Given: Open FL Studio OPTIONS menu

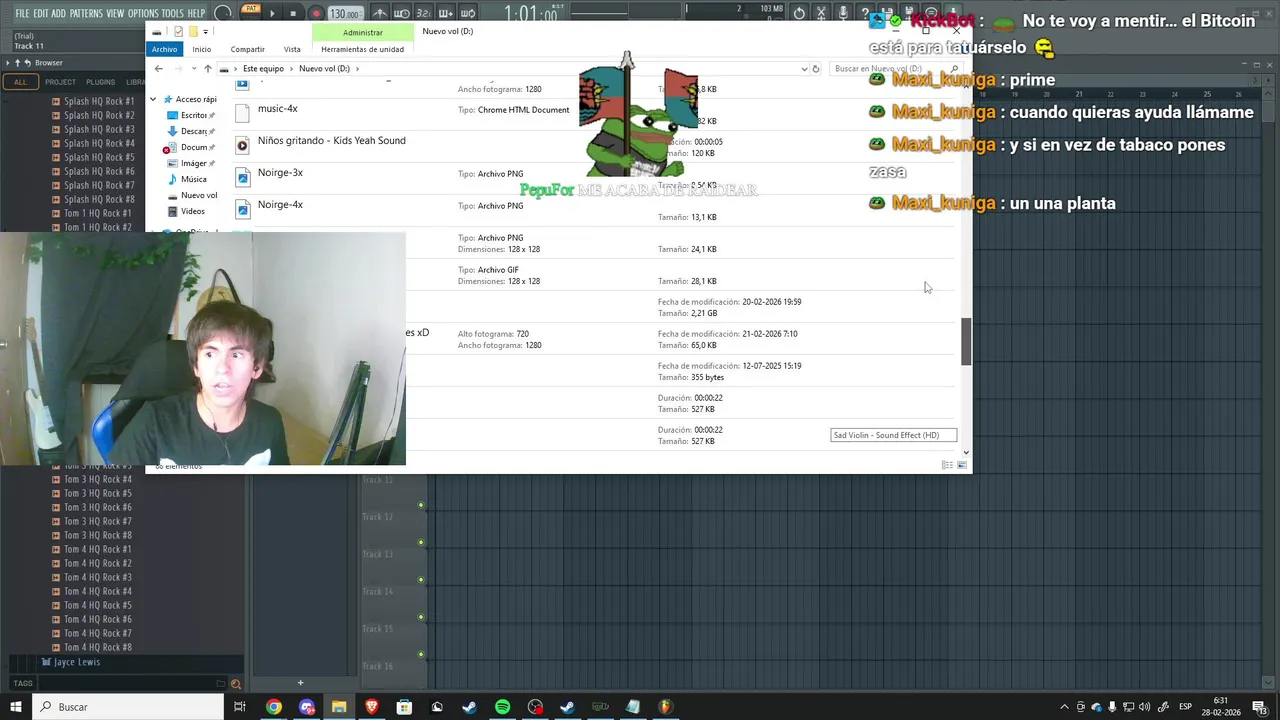Looking at the screenshot, I should [143, 13].
